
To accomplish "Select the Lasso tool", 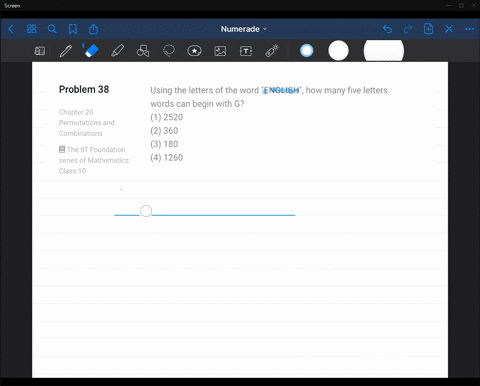I will click(169, 51).
